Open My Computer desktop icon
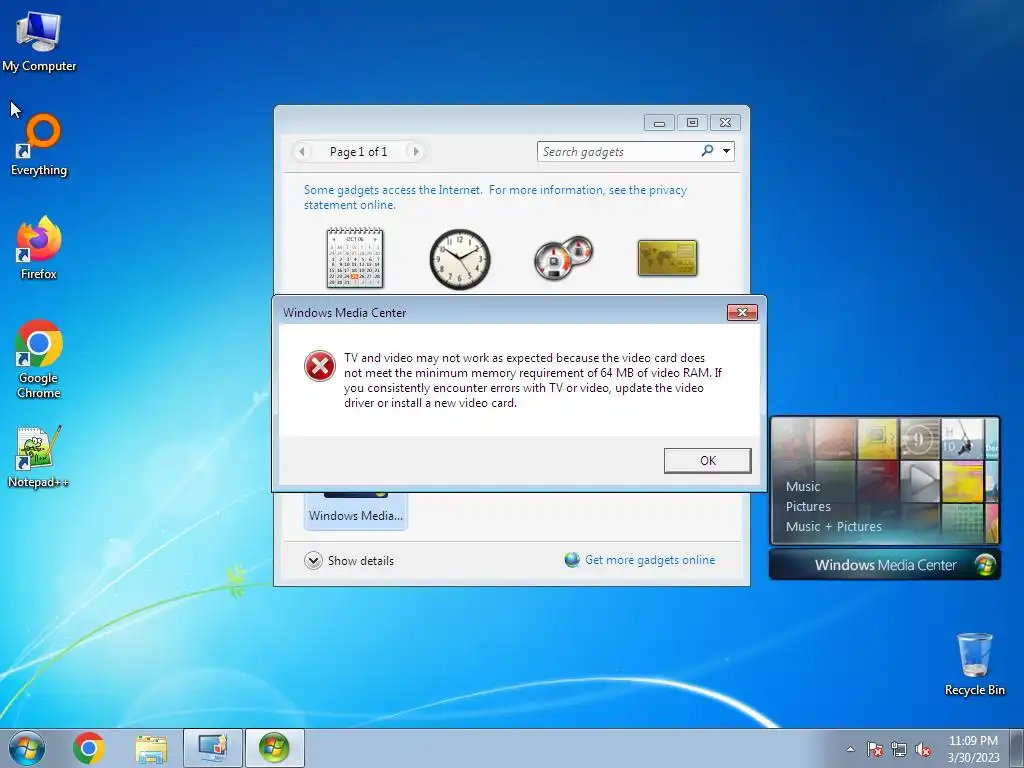 (x=39, y=40)
